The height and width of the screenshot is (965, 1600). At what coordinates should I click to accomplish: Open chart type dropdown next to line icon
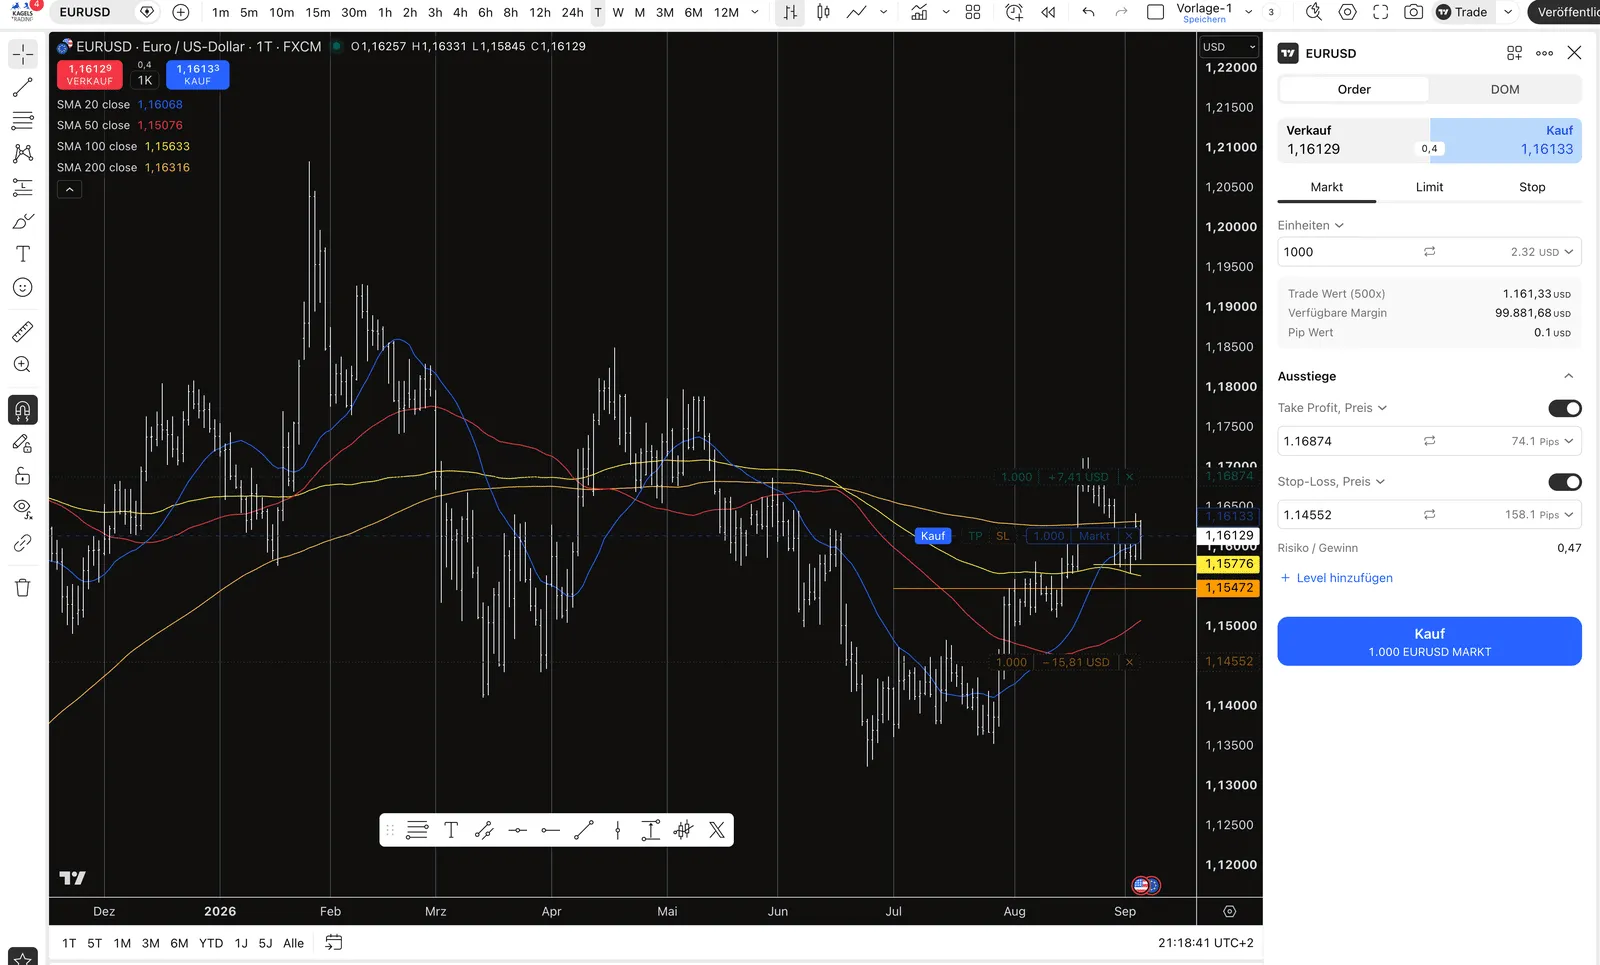tap(884, 12)
